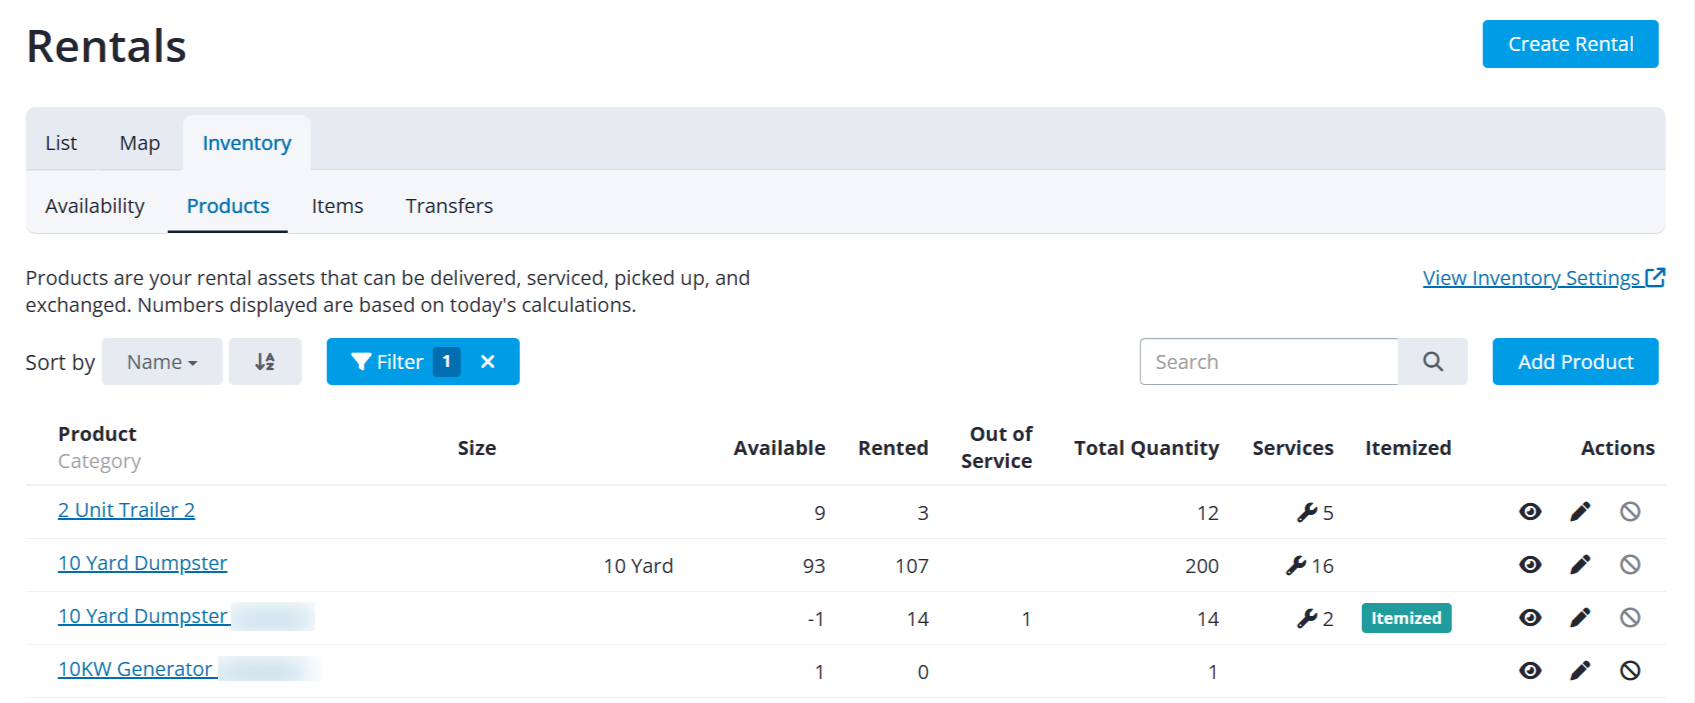The image size is (1695, 703).
Task: Disable the 2 Unit Trailer 2 product
Action: click(1630, 512)
